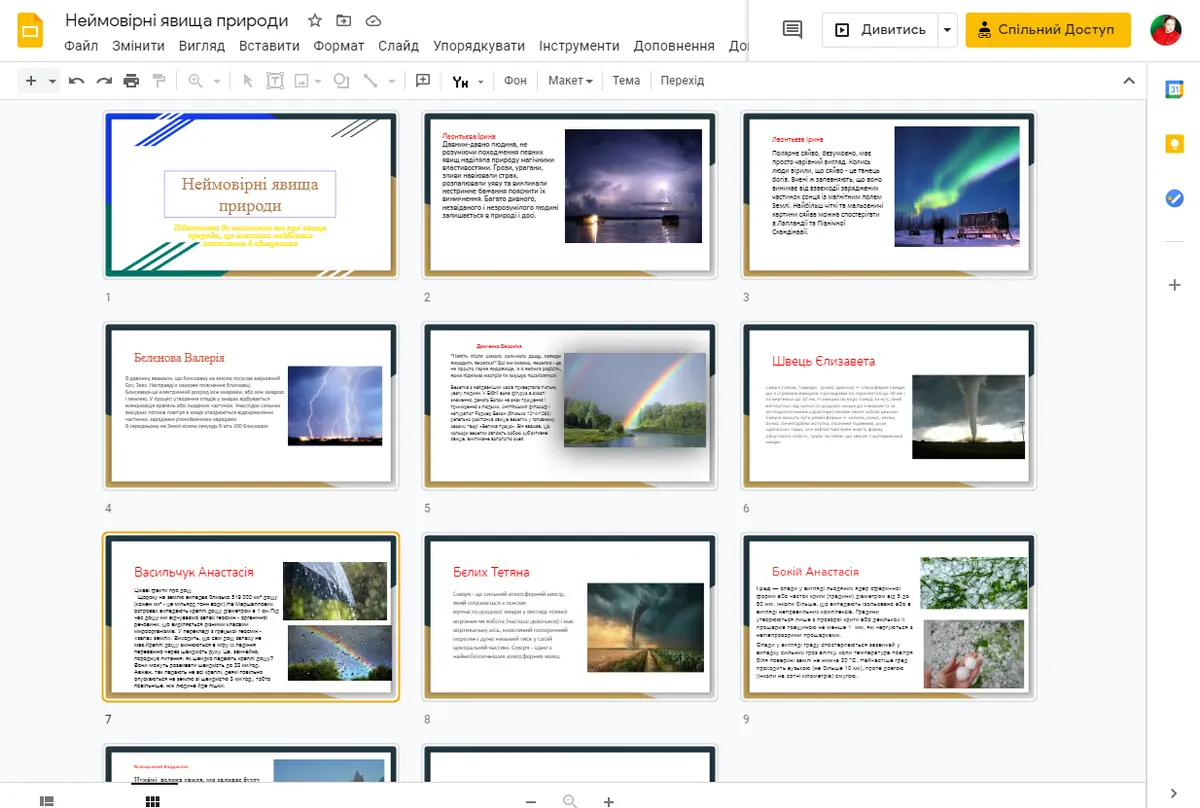Add a comment using the toolbar icon

point(423,81)
